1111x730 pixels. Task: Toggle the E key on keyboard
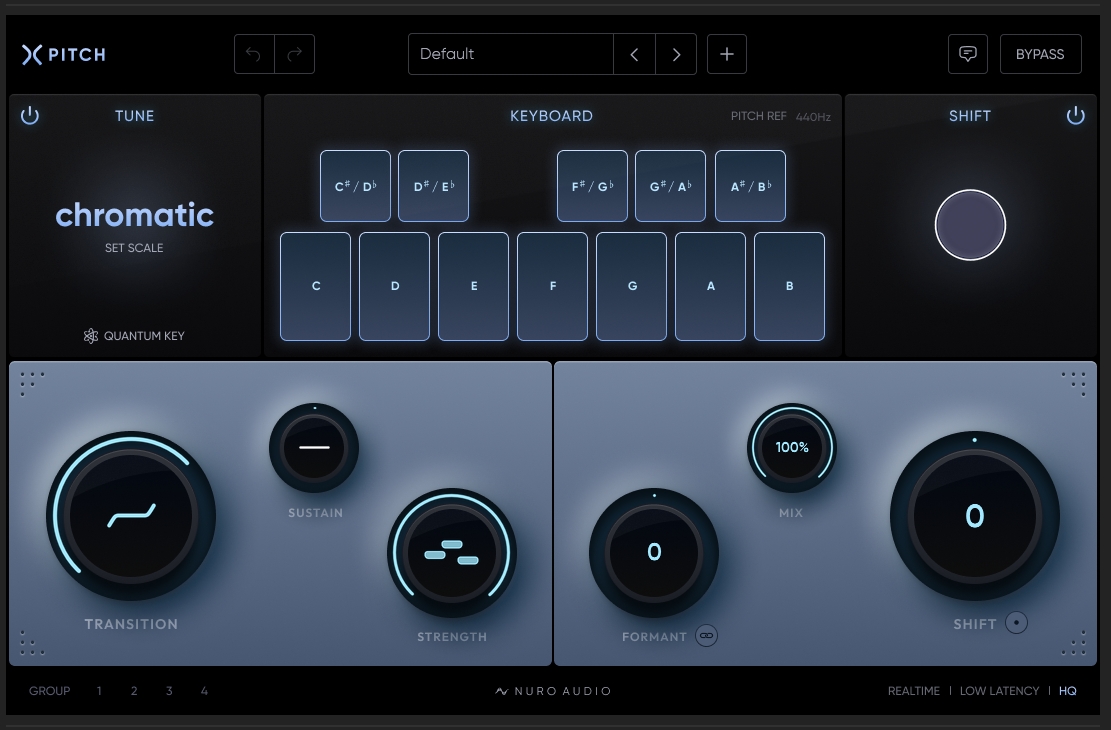(x=473, y=286)
